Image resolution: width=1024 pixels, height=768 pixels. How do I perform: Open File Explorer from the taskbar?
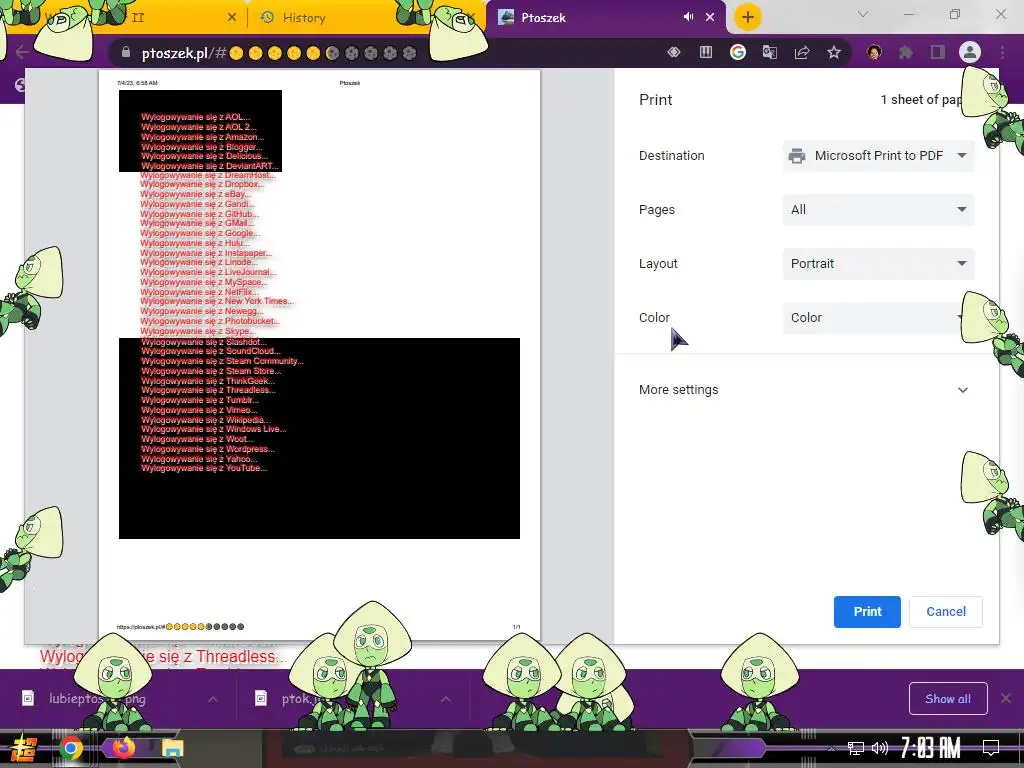coord(173,748)
